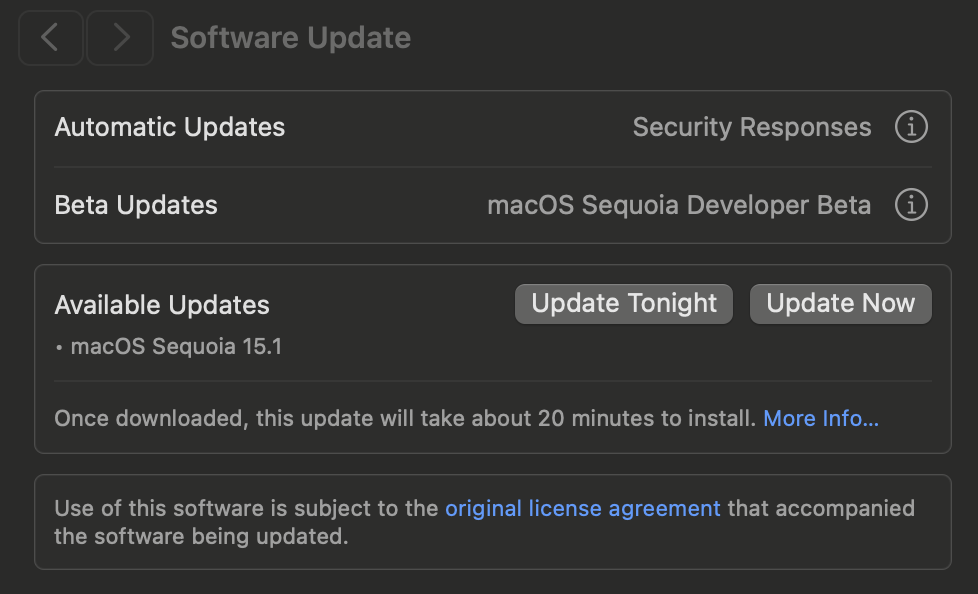Select the macOS Sequoia 15.1 update entry
Image resolution: width=978 pixels, height=594 pixels.
point(176,348)
